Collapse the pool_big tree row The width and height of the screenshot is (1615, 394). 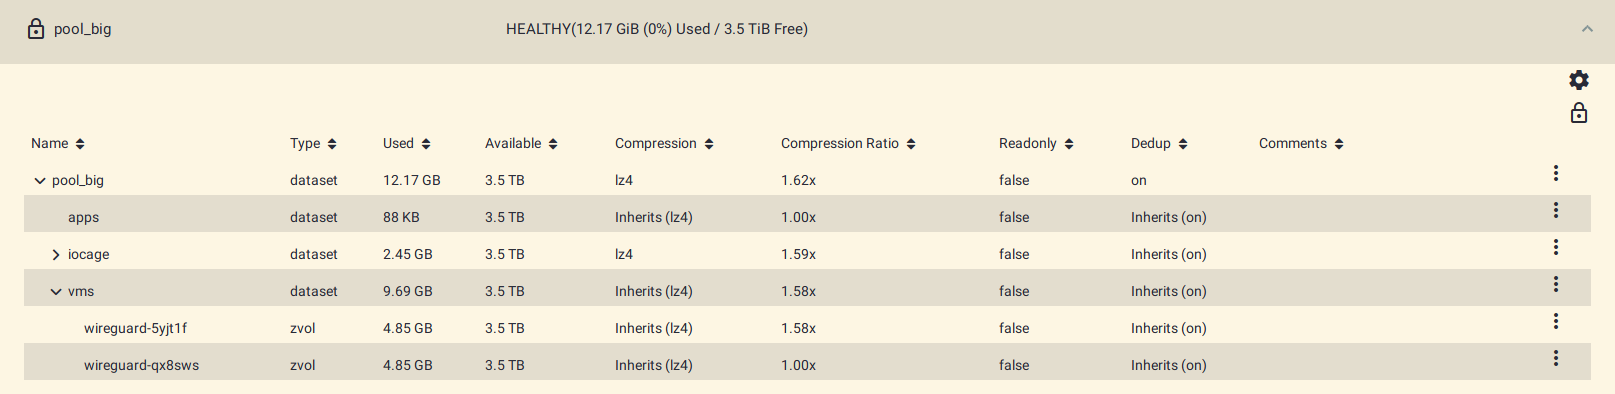(40, 181)
